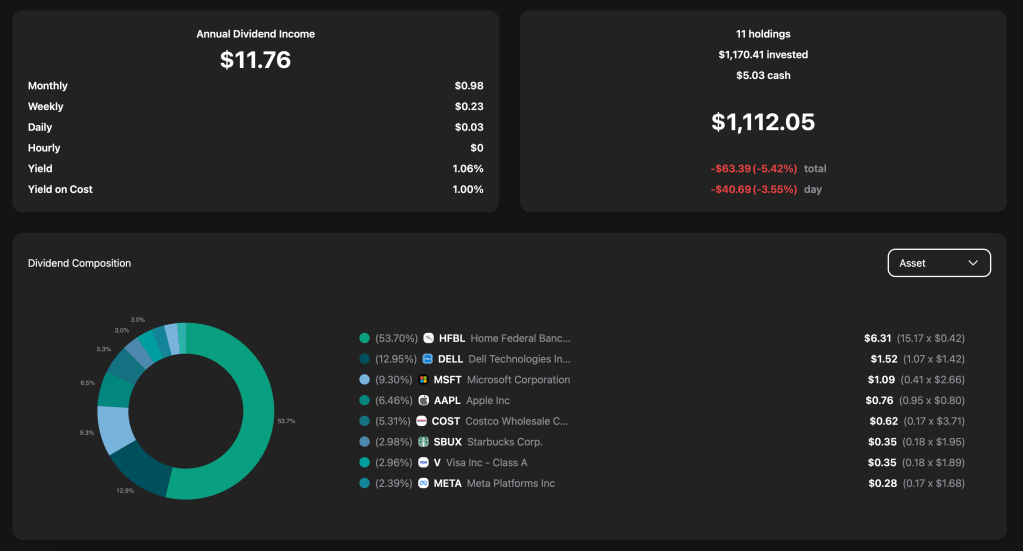1023x551 pixels.
Task: Click the Apple Inc logo icon
Action: click(424, 400)
